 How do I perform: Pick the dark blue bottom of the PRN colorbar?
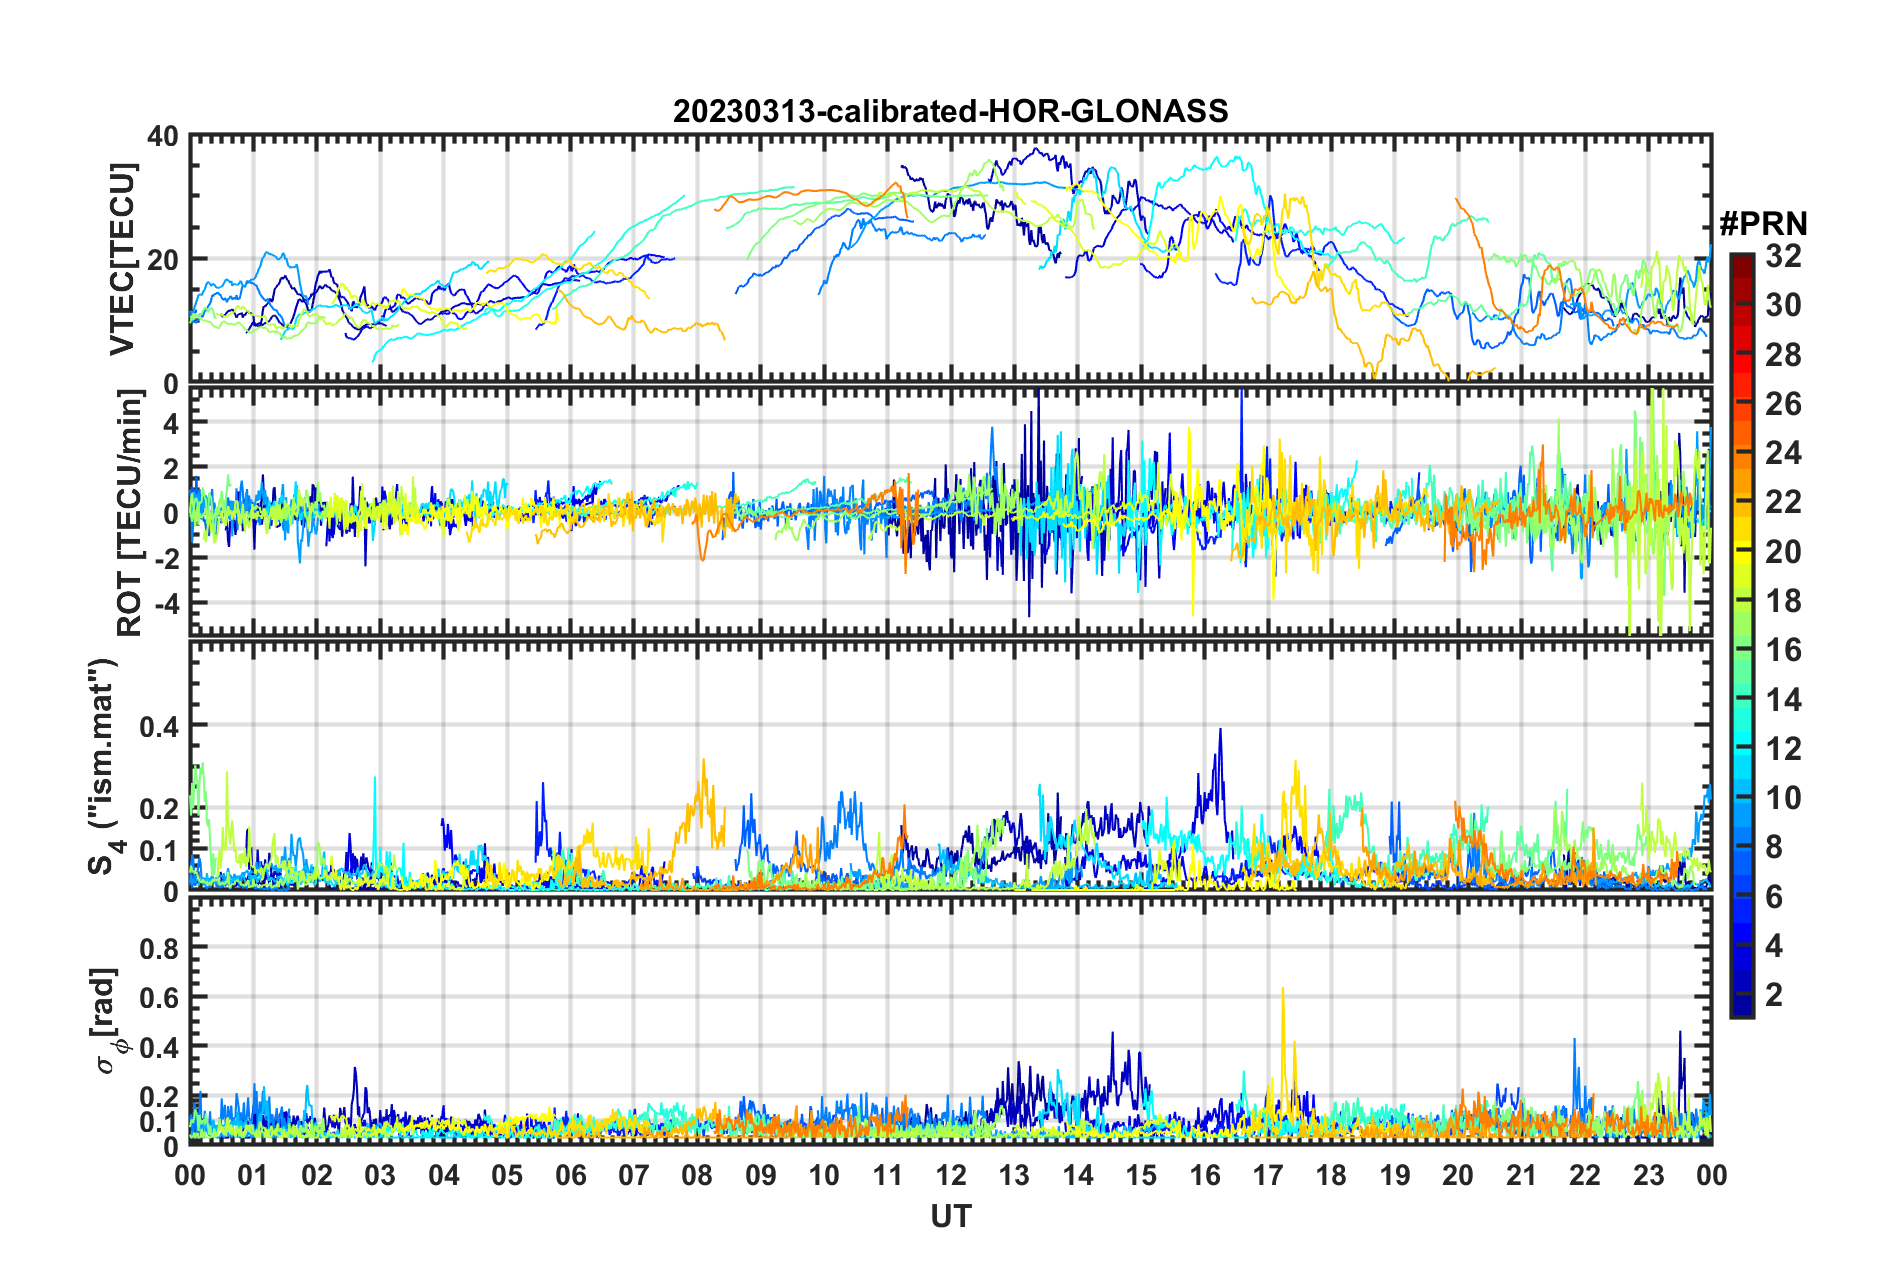point(1741,1010)
